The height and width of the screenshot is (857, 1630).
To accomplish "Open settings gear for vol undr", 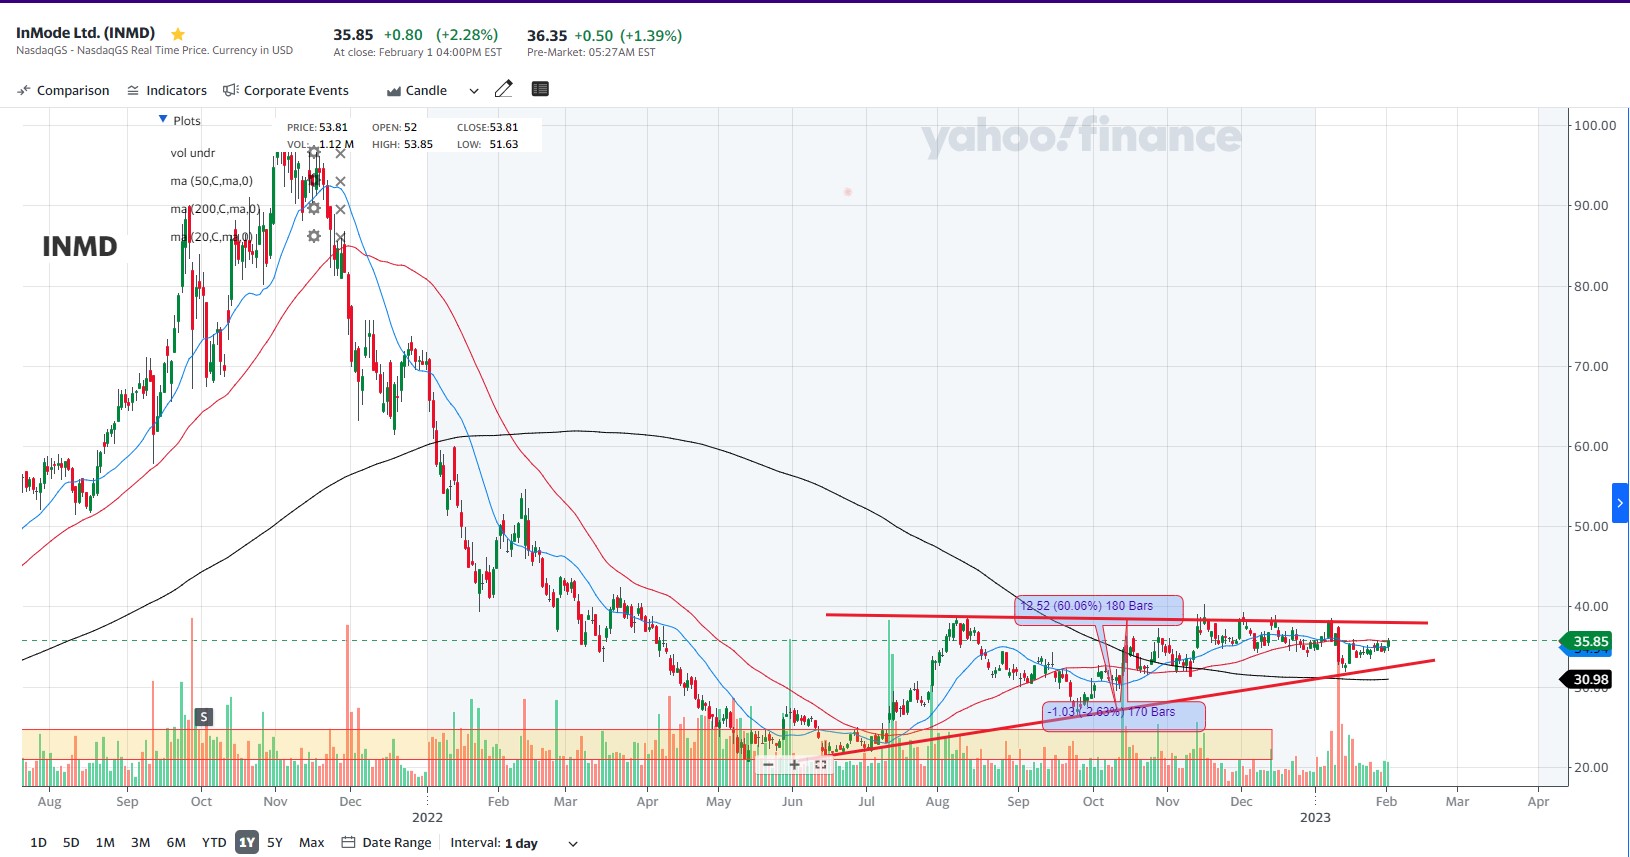I will pos(314,153).
